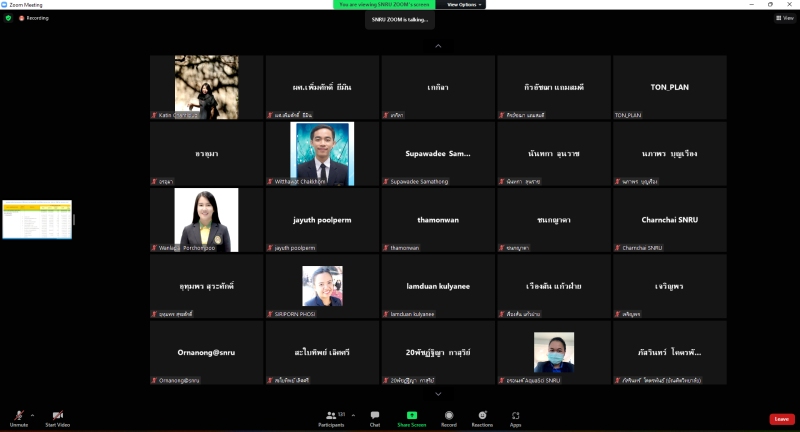Open the Participants panel
Image resolution: width=800 pixels, height=432 pixels.
tap(333, 415)
